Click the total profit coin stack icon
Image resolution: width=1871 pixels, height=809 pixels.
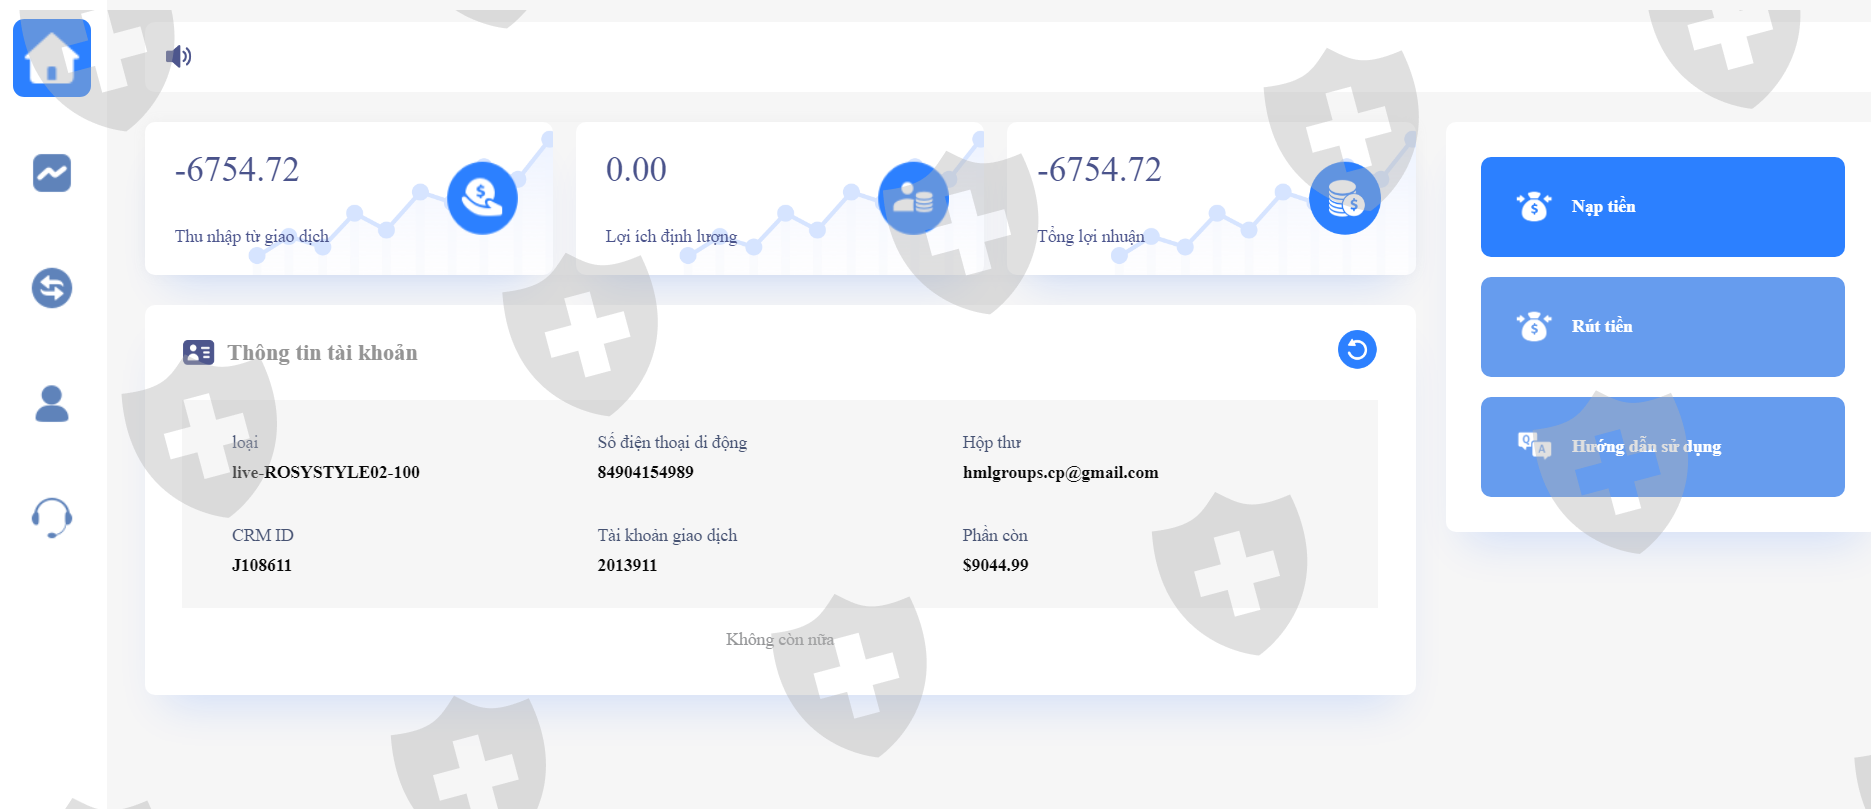1345,198
